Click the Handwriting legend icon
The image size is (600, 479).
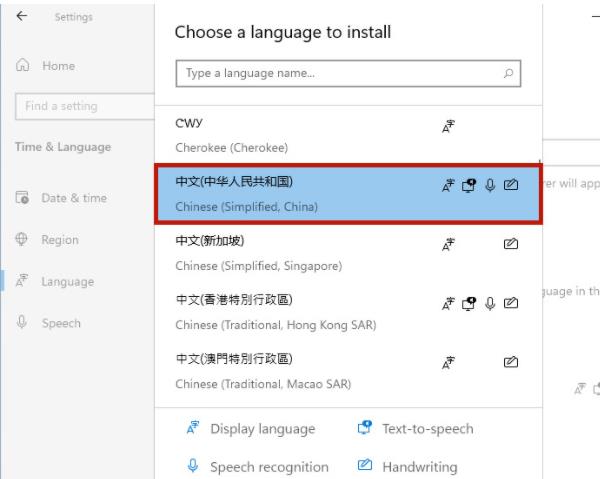click(x=365, y=464)
